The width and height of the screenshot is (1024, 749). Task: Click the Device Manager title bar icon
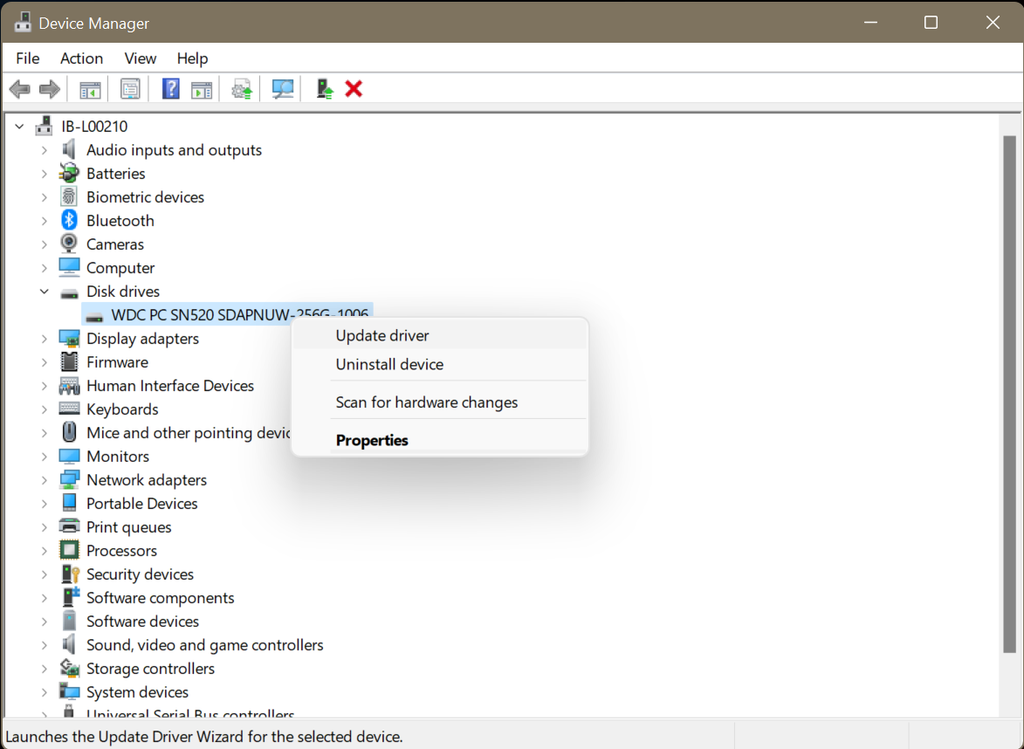(x=22, y=22)
